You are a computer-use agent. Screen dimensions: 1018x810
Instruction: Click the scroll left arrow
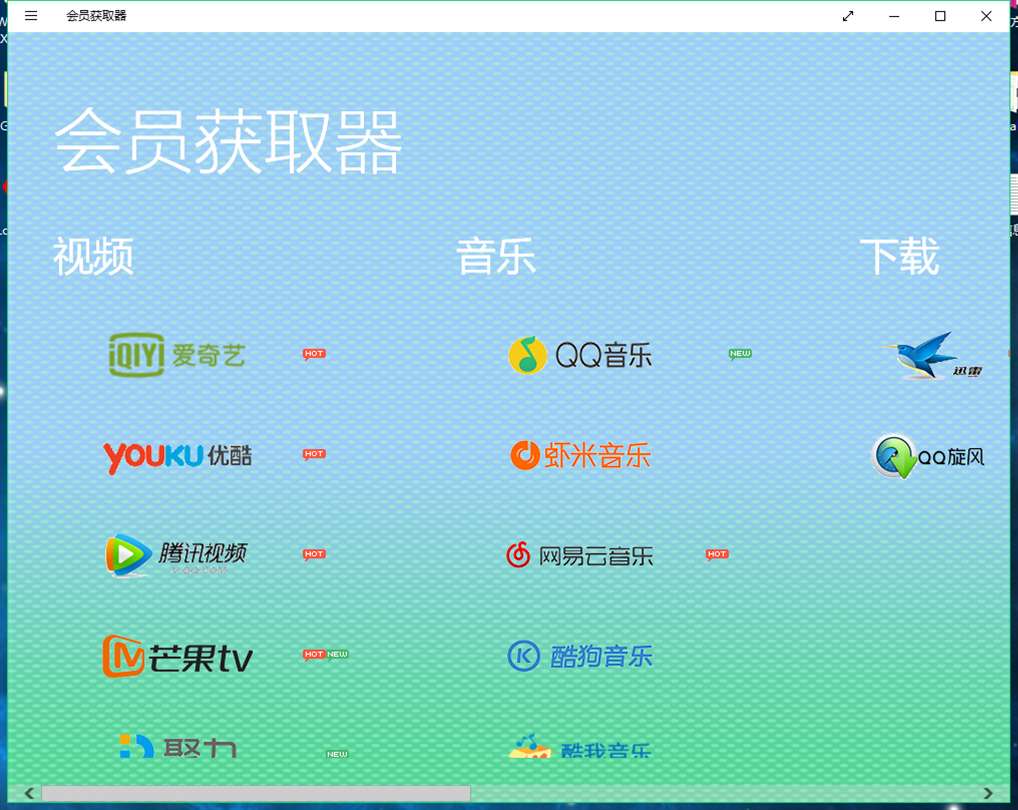(29, 793)
